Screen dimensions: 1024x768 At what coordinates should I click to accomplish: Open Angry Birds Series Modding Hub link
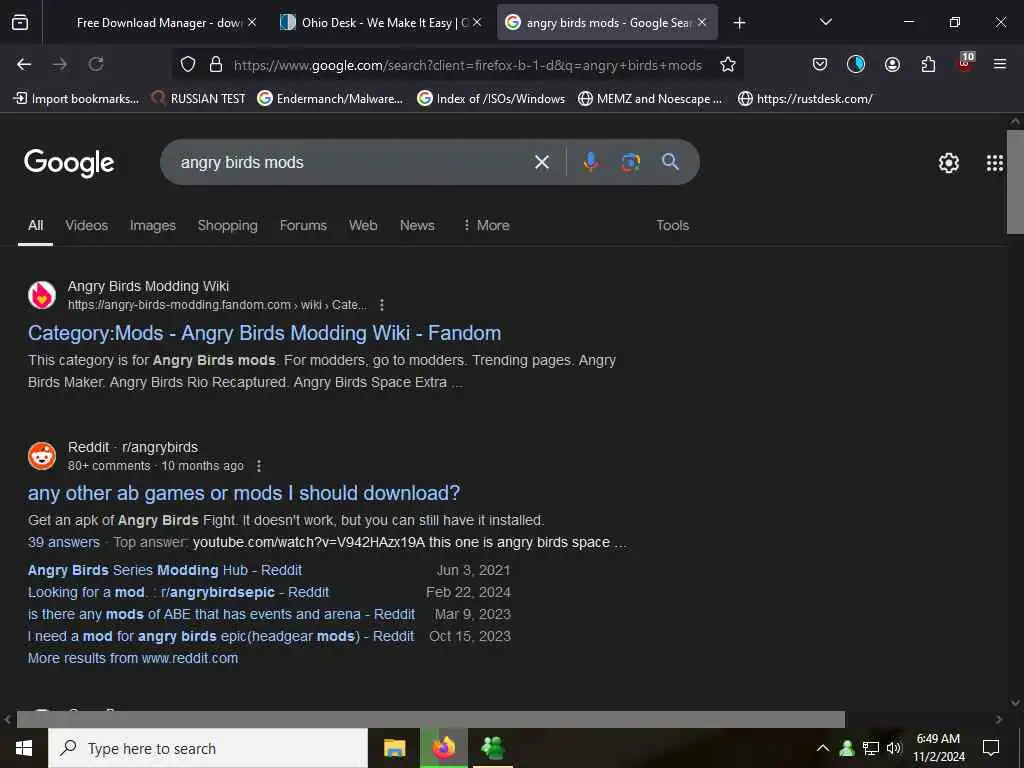coord(165,570)
